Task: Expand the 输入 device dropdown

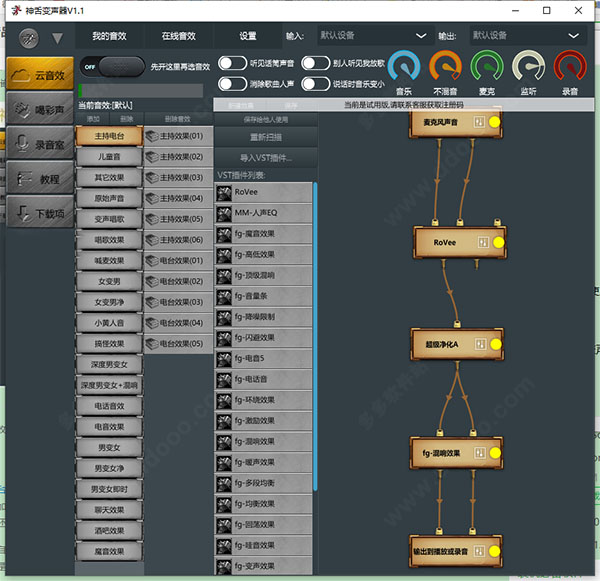Action: coord(374,36)
